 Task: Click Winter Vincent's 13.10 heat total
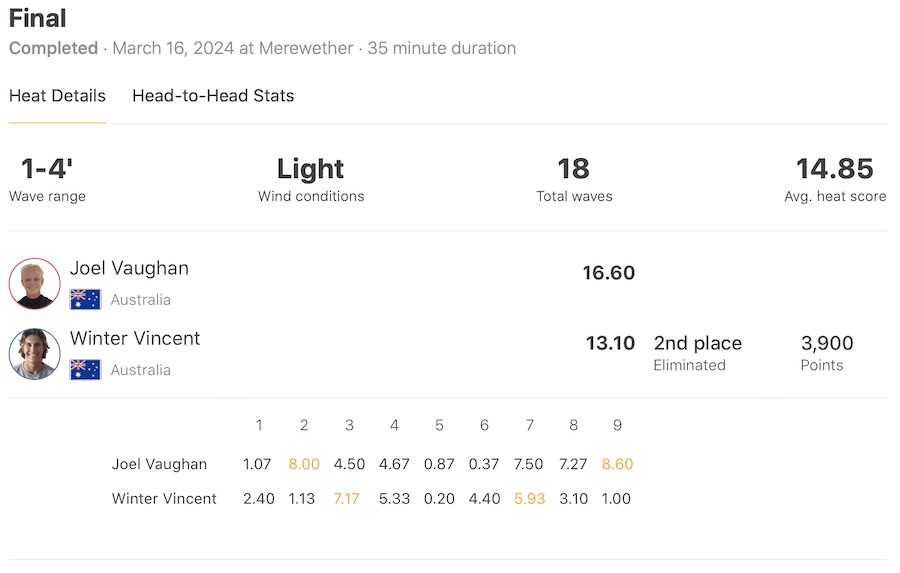(x=610, y=344)
